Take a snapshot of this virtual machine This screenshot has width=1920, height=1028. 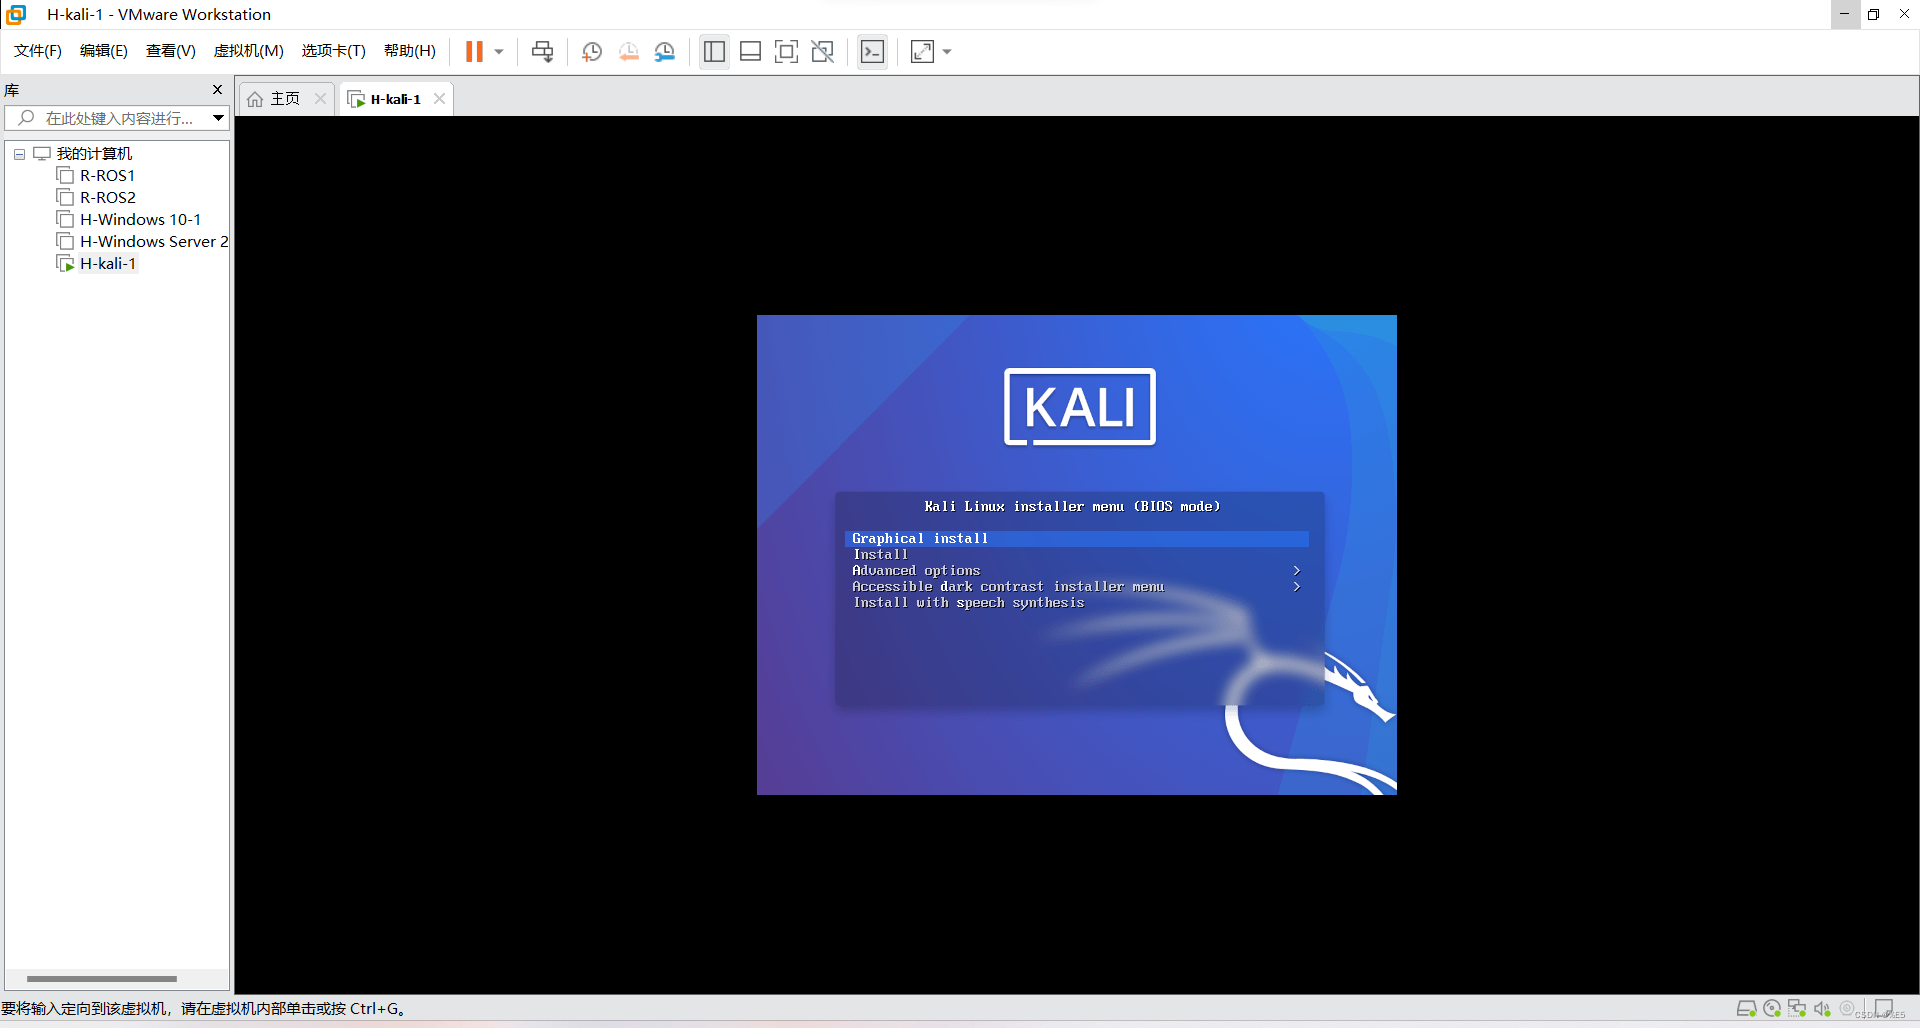592,52
